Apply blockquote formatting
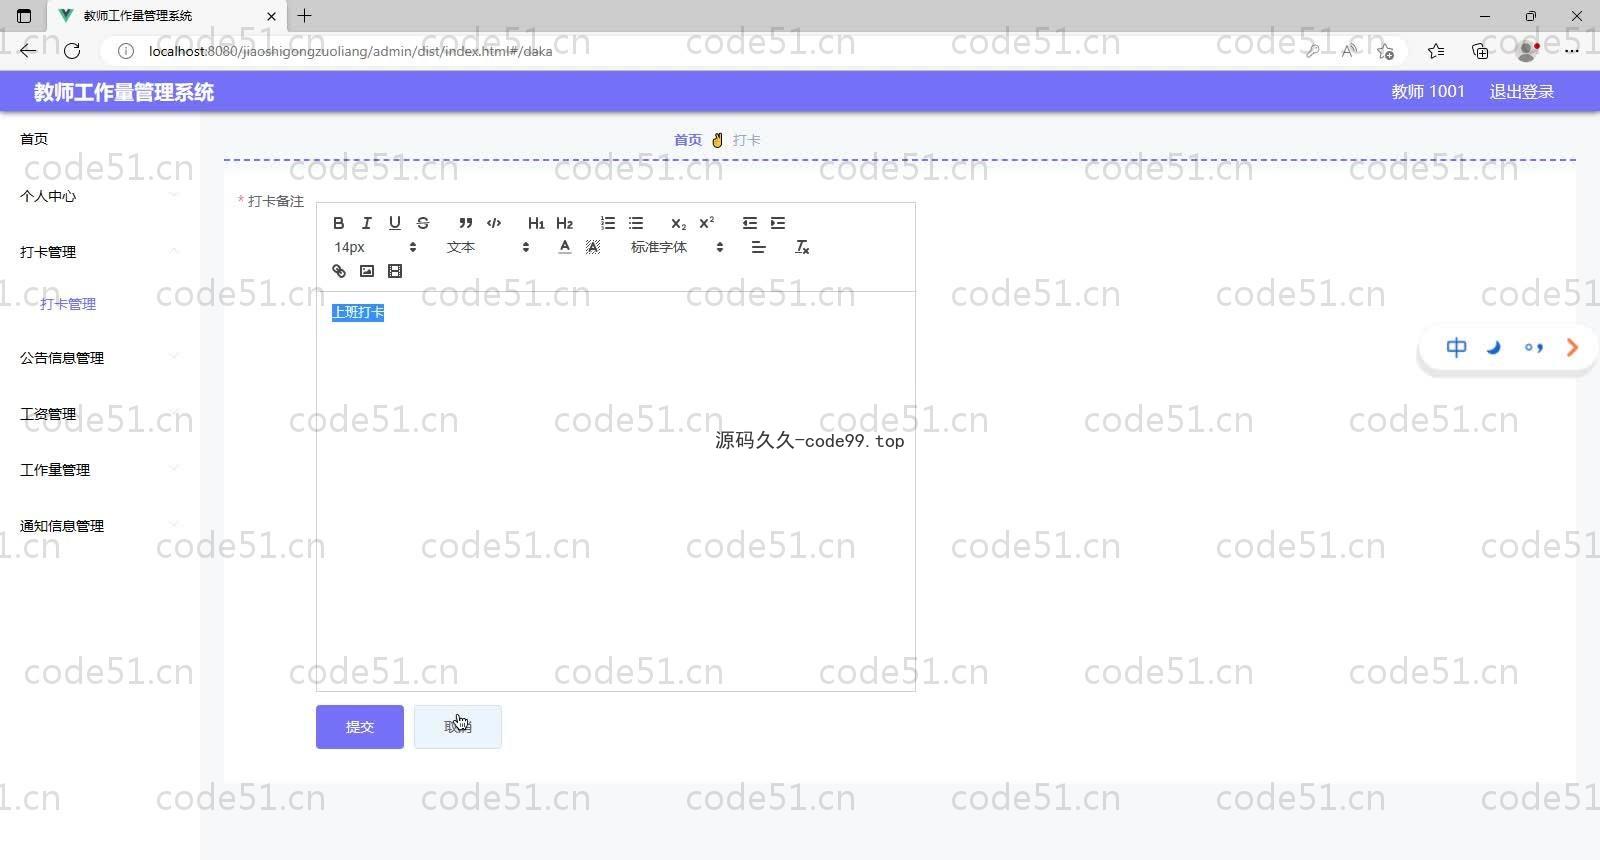The image size is (1600, 860). [465, 223]
